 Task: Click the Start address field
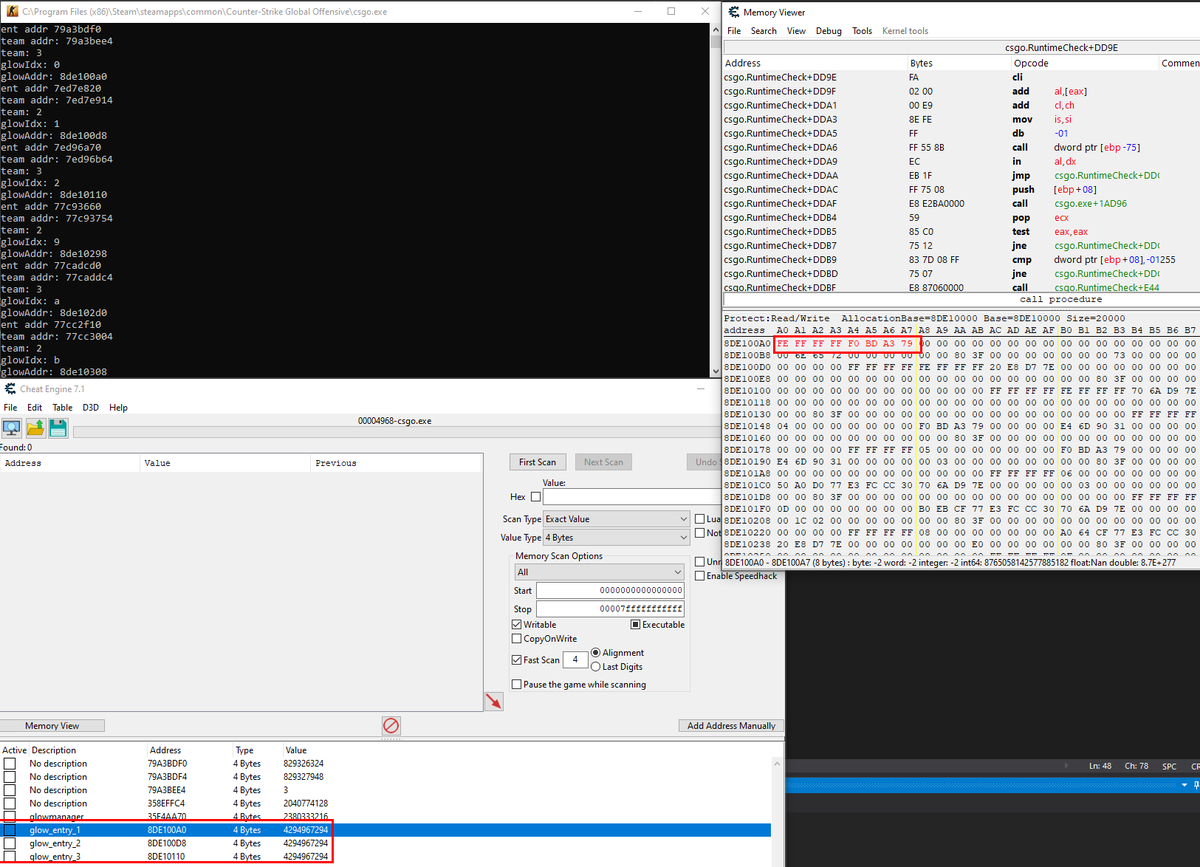[610, 590]
